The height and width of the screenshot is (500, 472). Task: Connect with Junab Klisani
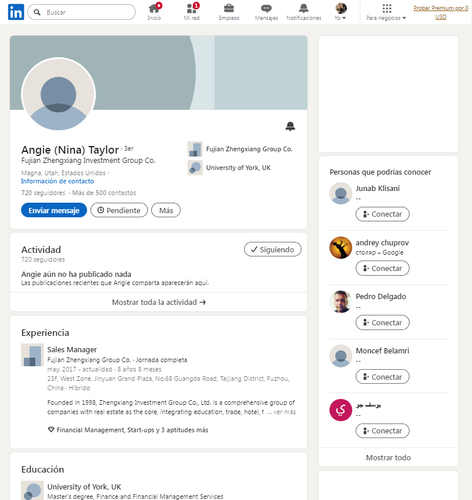click(x=382, y=214)
